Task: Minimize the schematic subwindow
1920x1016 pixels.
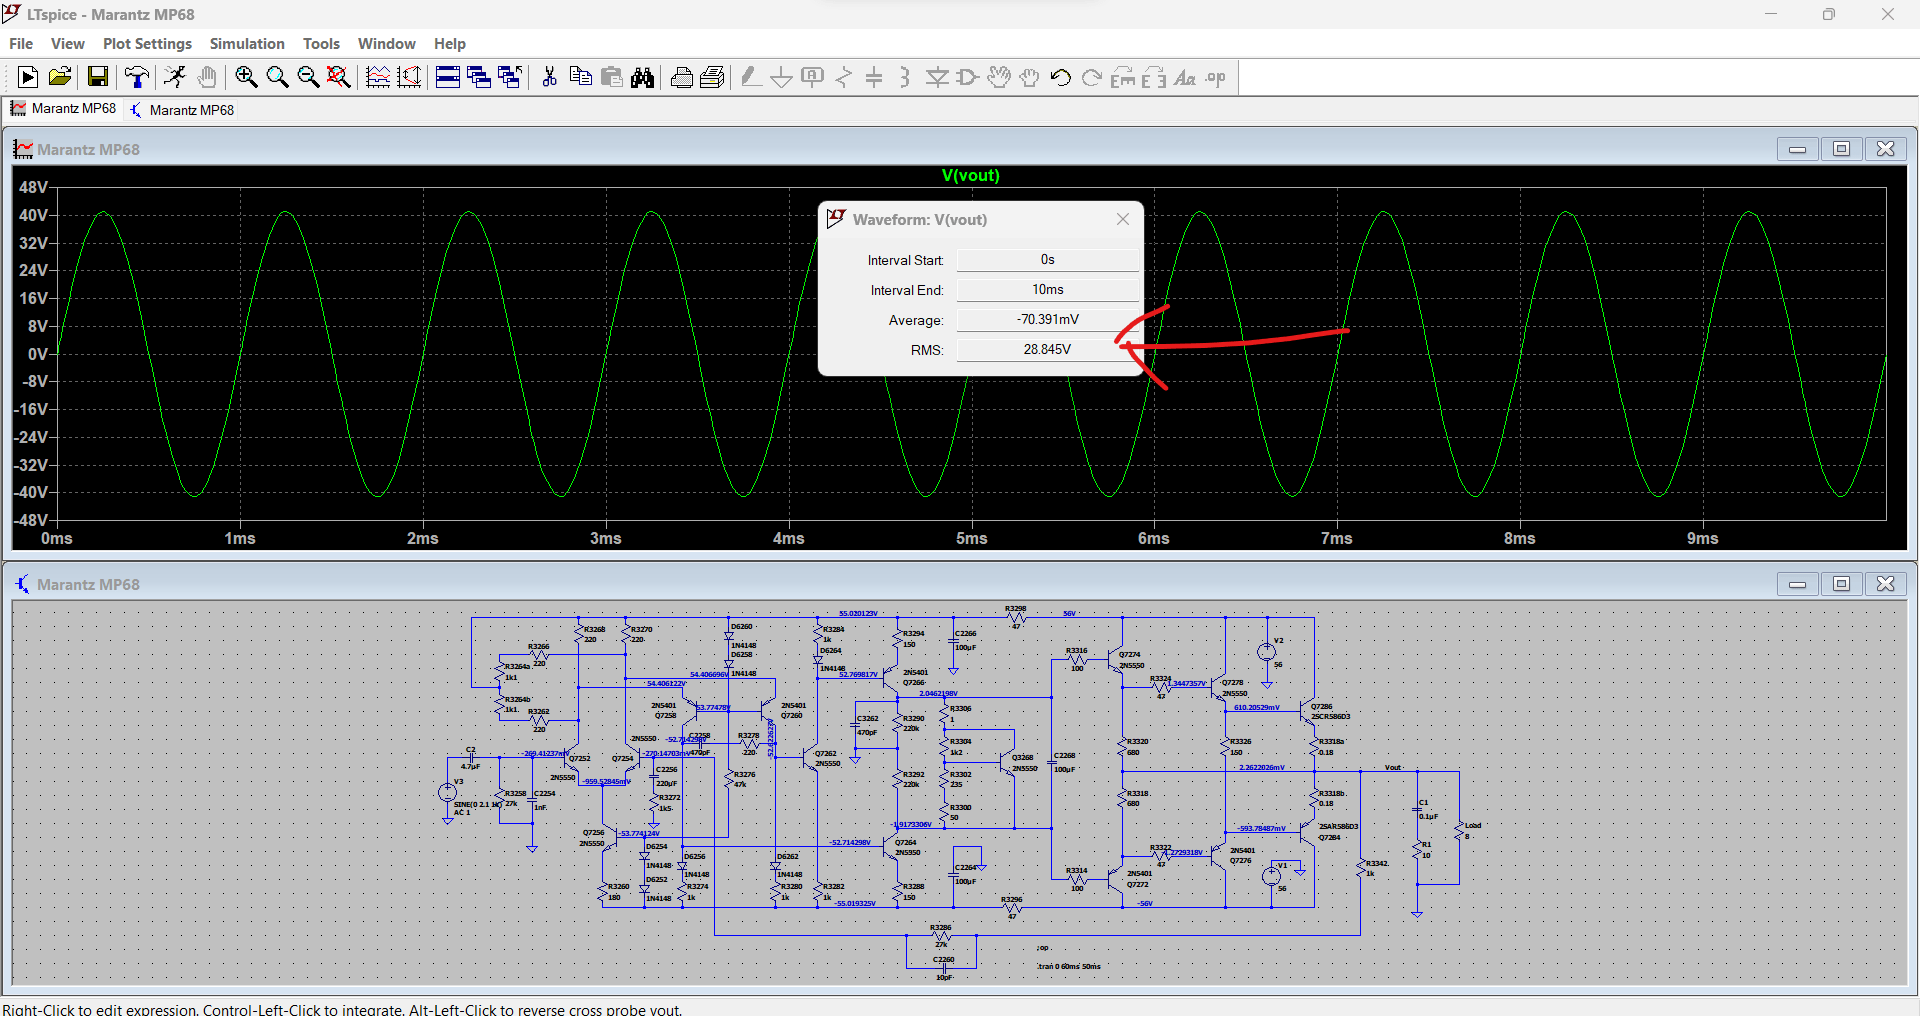Action: point(1797,584)
